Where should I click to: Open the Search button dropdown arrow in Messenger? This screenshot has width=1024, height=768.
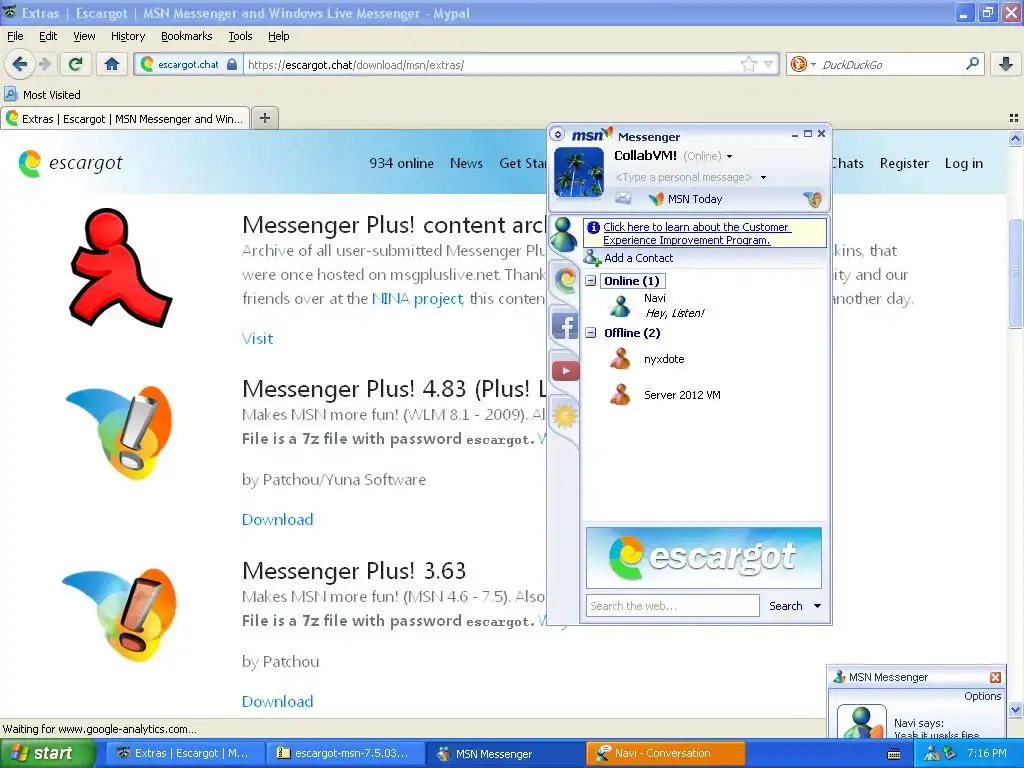click(x=817, y=606)
